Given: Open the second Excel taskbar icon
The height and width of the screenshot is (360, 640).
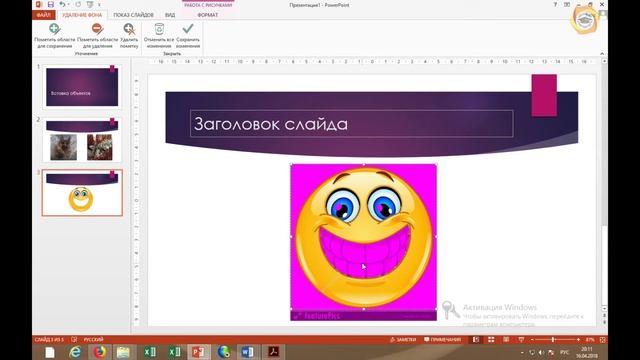Looking at the screenshot, I should point(174,352).
